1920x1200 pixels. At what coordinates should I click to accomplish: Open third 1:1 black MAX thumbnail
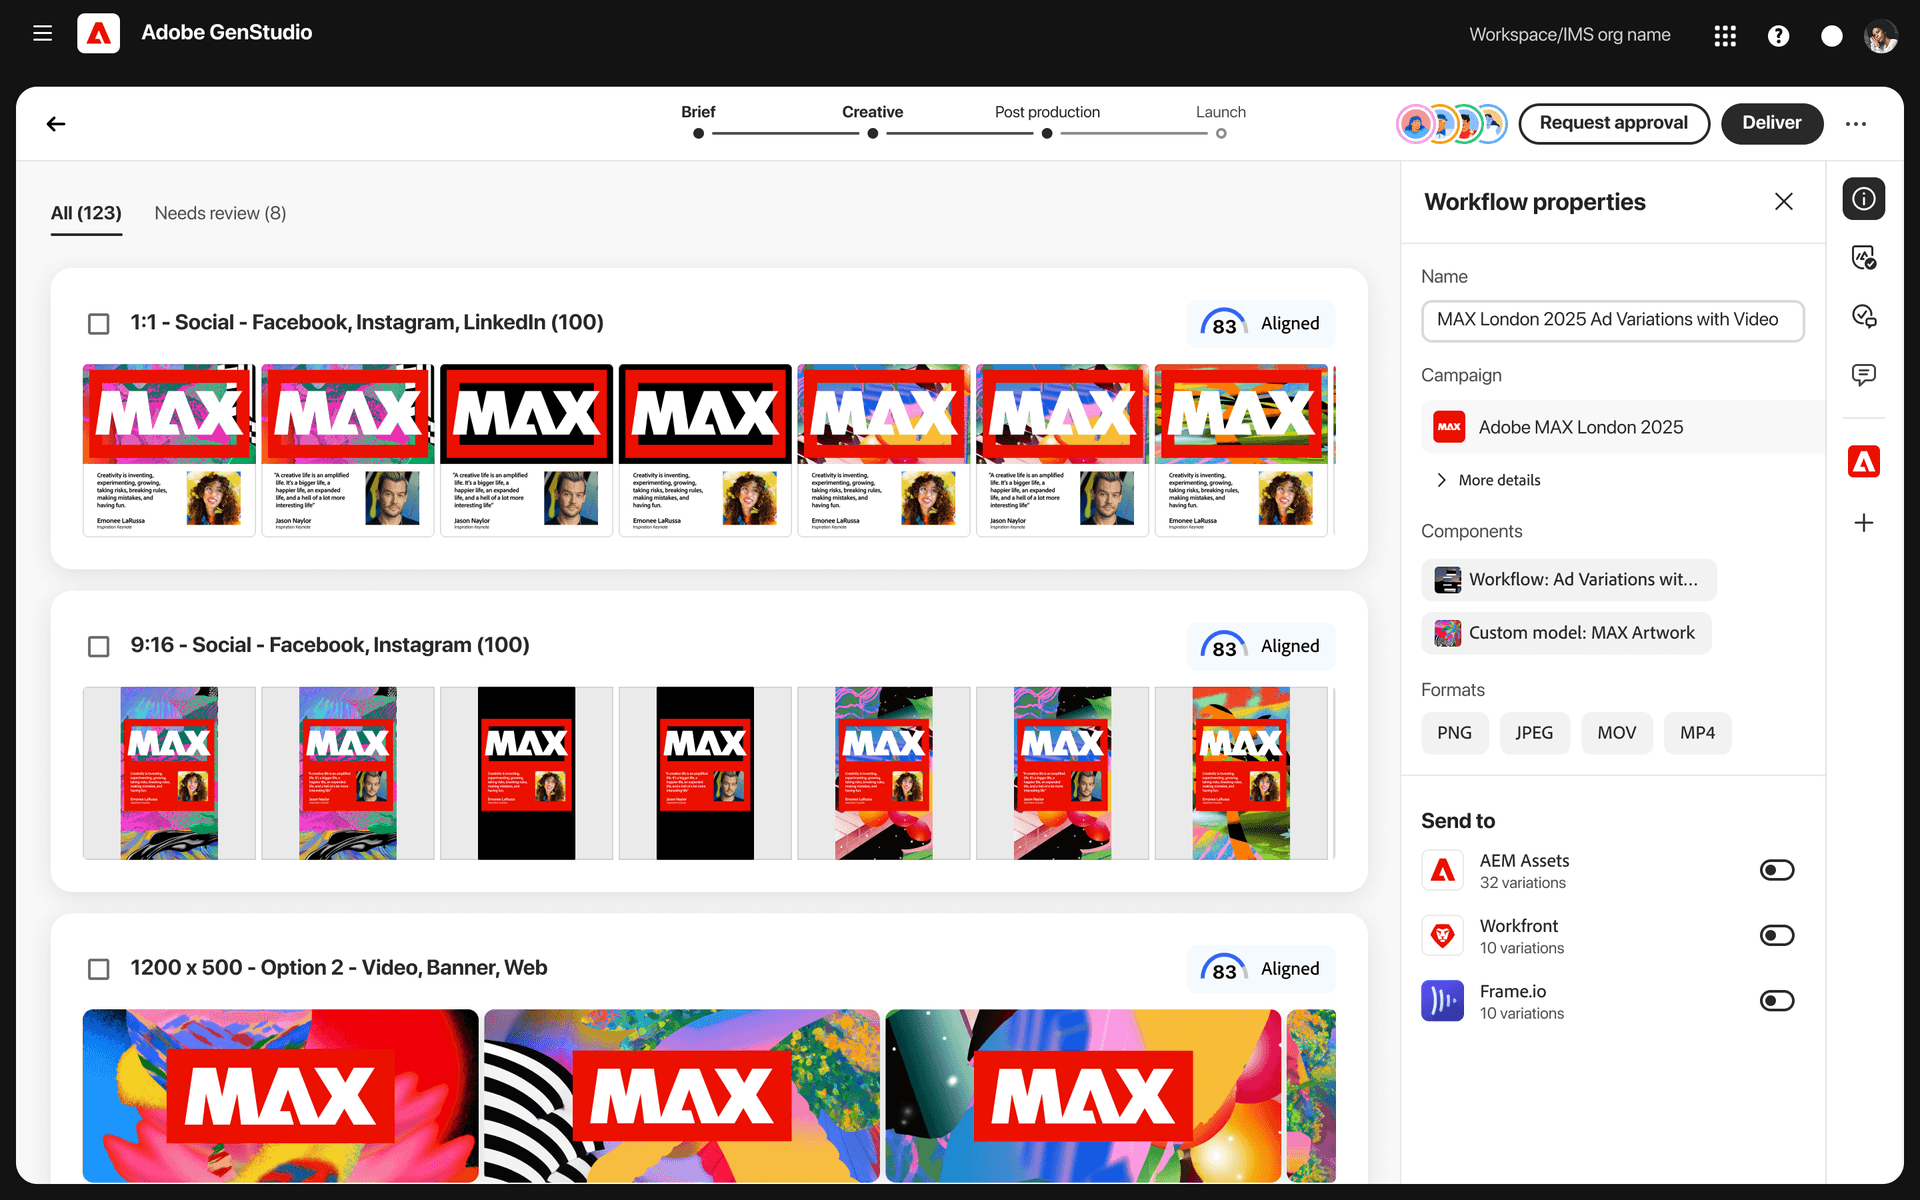coord(526,450)
